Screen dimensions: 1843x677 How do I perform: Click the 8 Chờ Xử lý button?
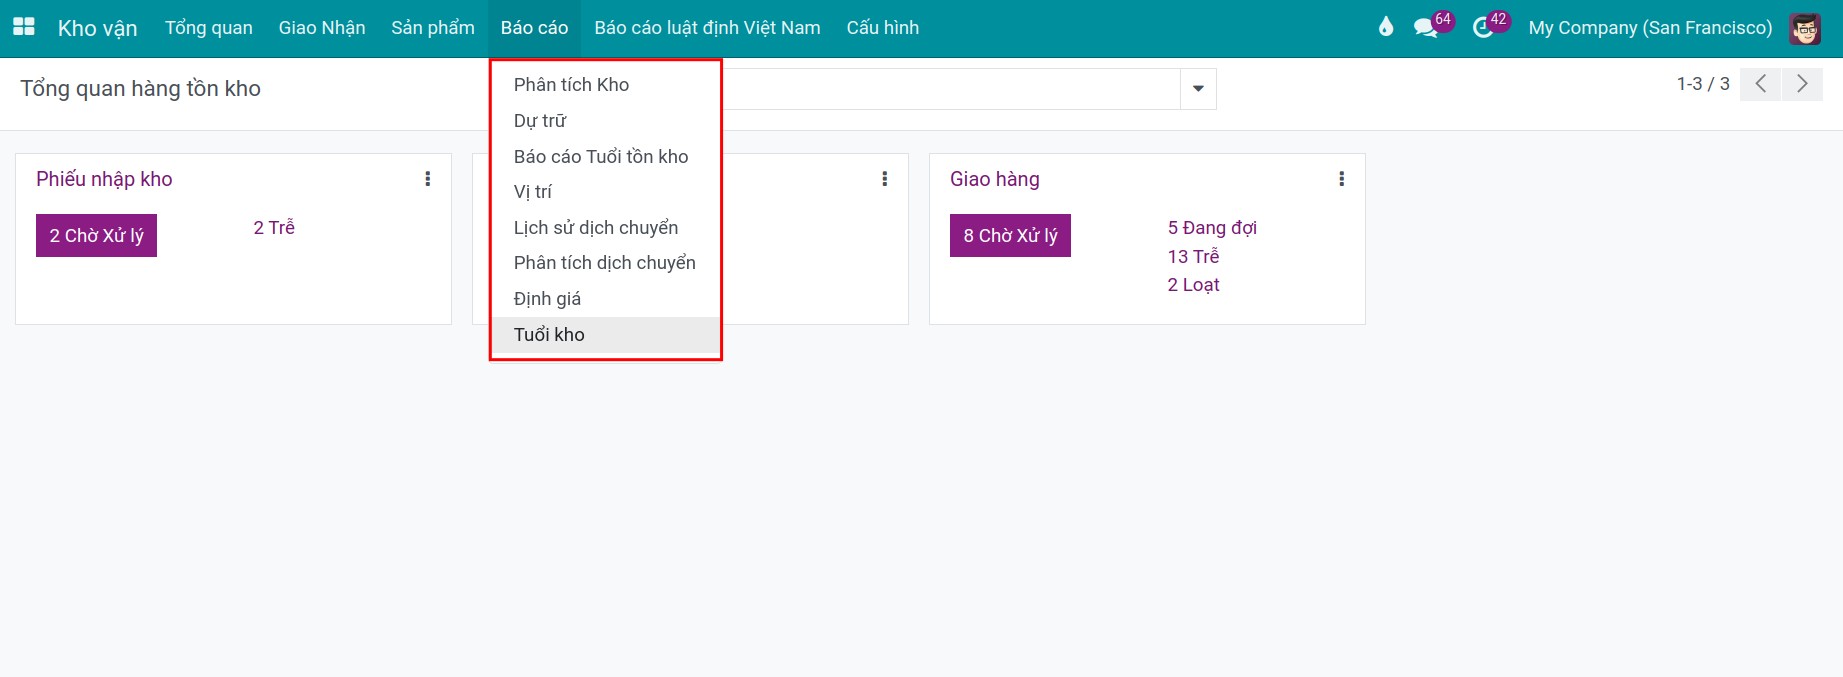click(1010, 236)
